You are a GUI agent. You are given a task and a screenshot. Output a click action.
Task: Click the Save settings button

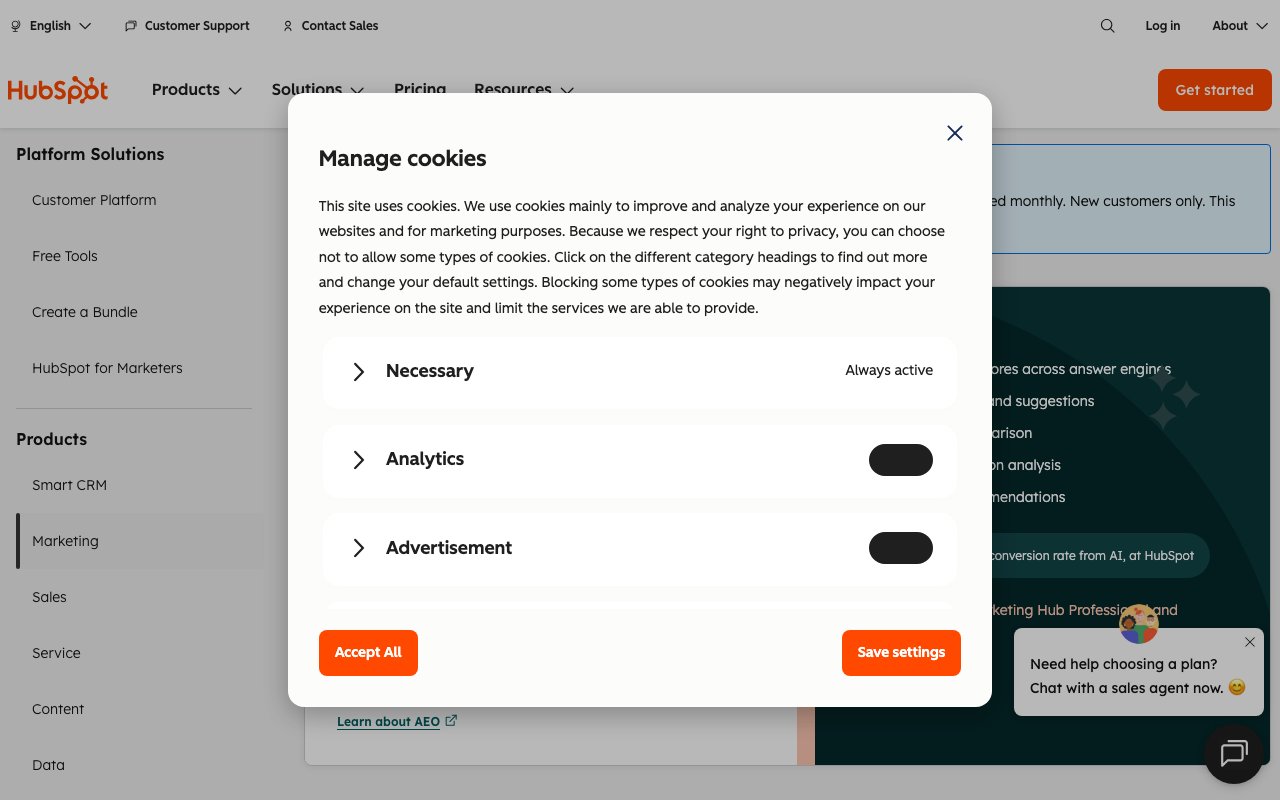[901, 653]
